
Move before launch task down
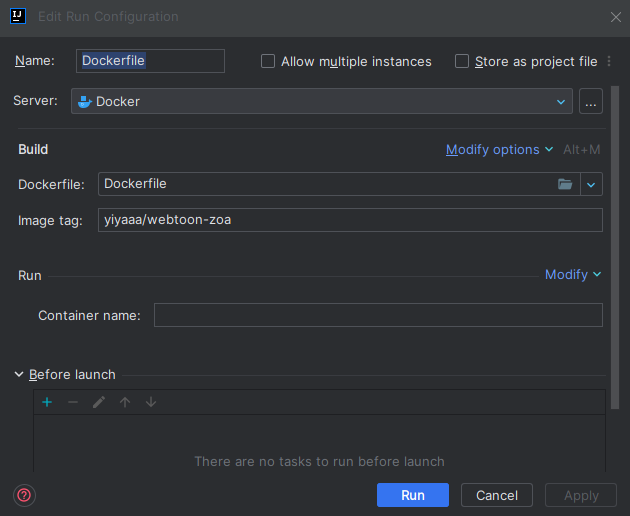tap(151, 402)
